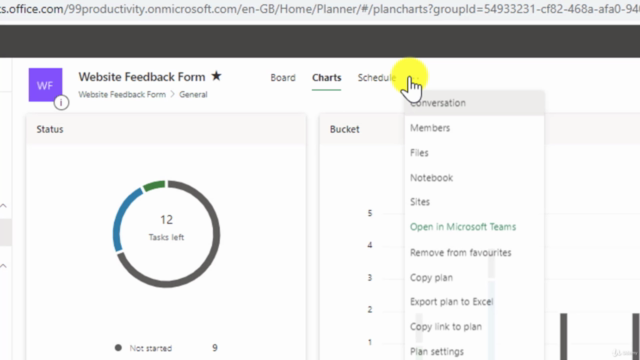Open Notebook from the menu
This screenshot has height=360, width=640.
tap(474, 178)
